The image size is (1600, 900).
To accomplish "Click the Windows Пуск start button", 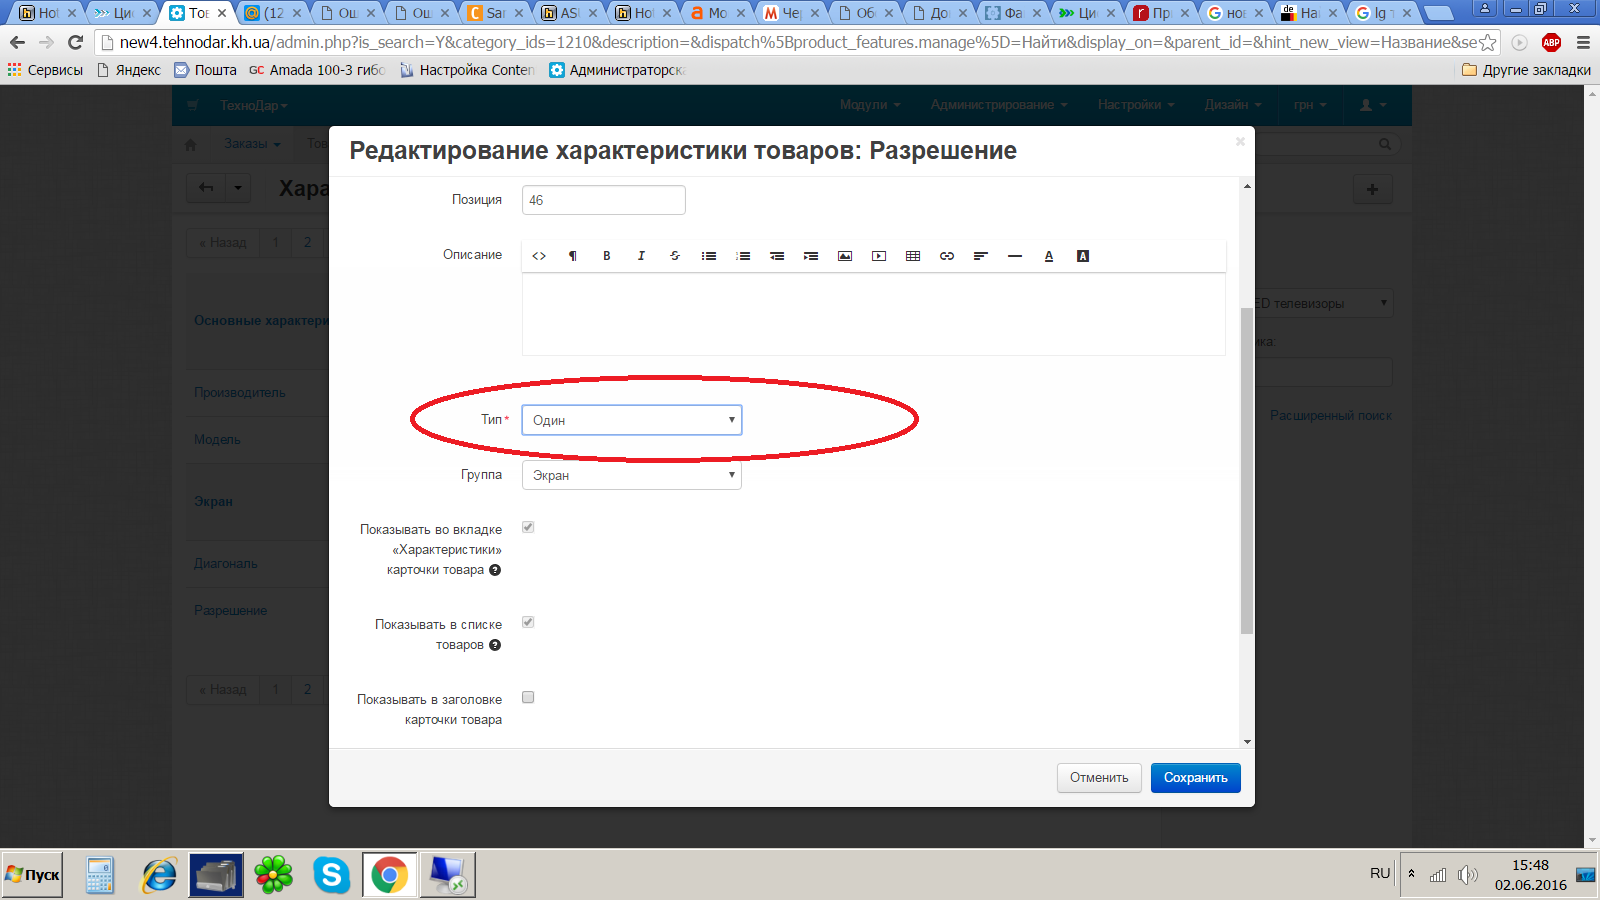I will point(33,875).
